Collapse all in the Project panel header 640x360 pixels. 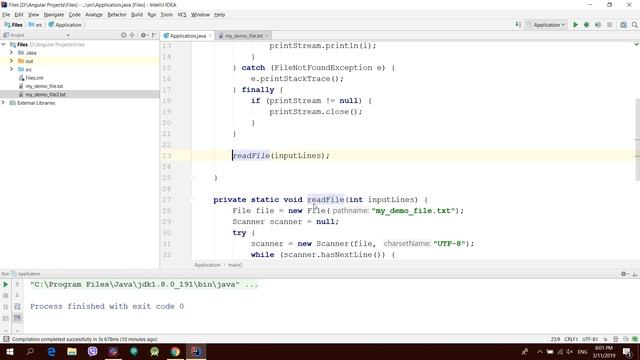[x=132, y=35]
